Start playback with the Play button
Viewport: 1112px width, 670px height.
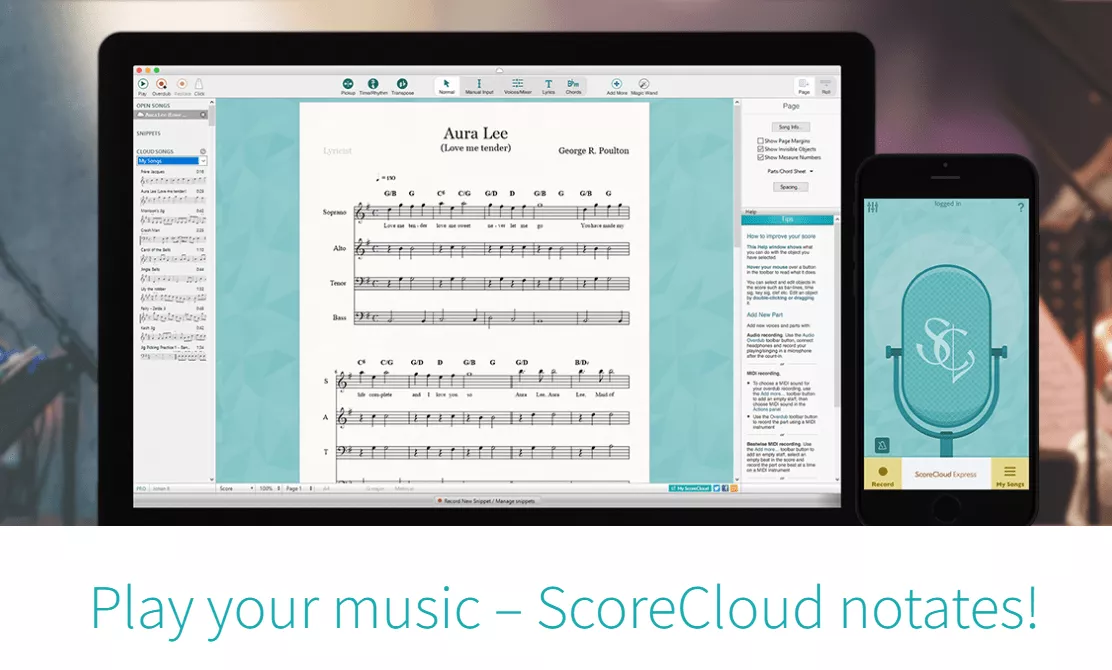coord(143,84)
